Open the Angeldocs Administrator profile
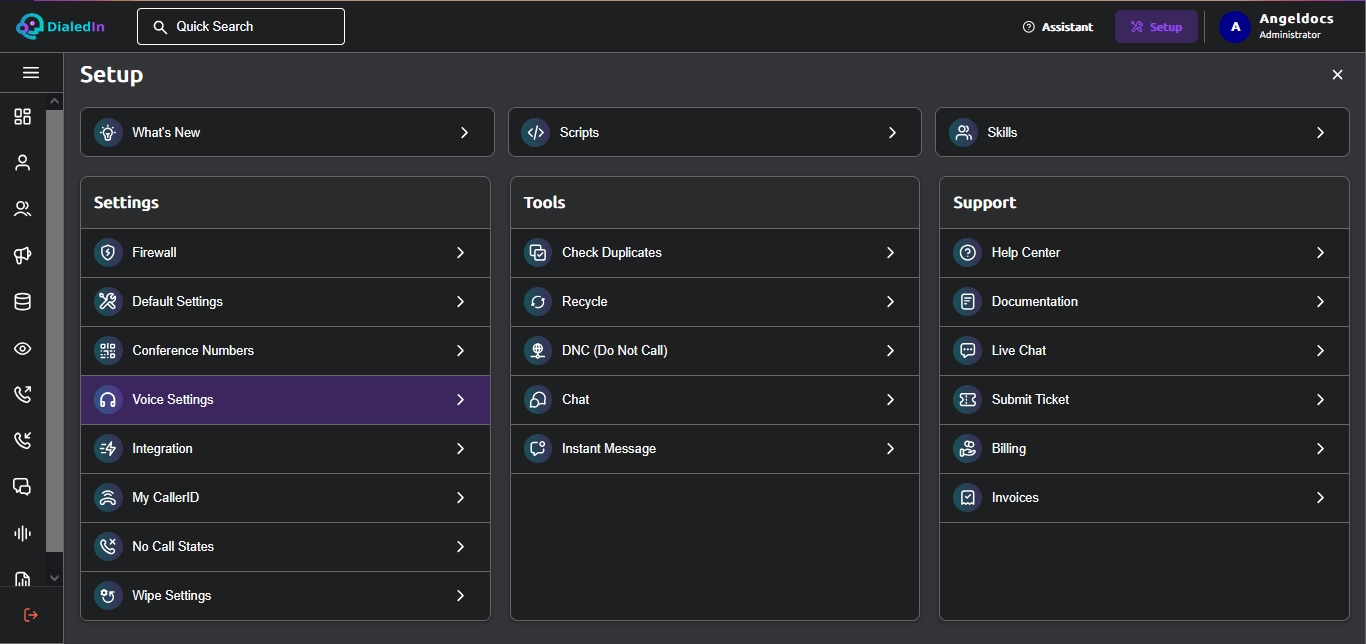Viewport: 1366px width, 644px height. 1278,27
